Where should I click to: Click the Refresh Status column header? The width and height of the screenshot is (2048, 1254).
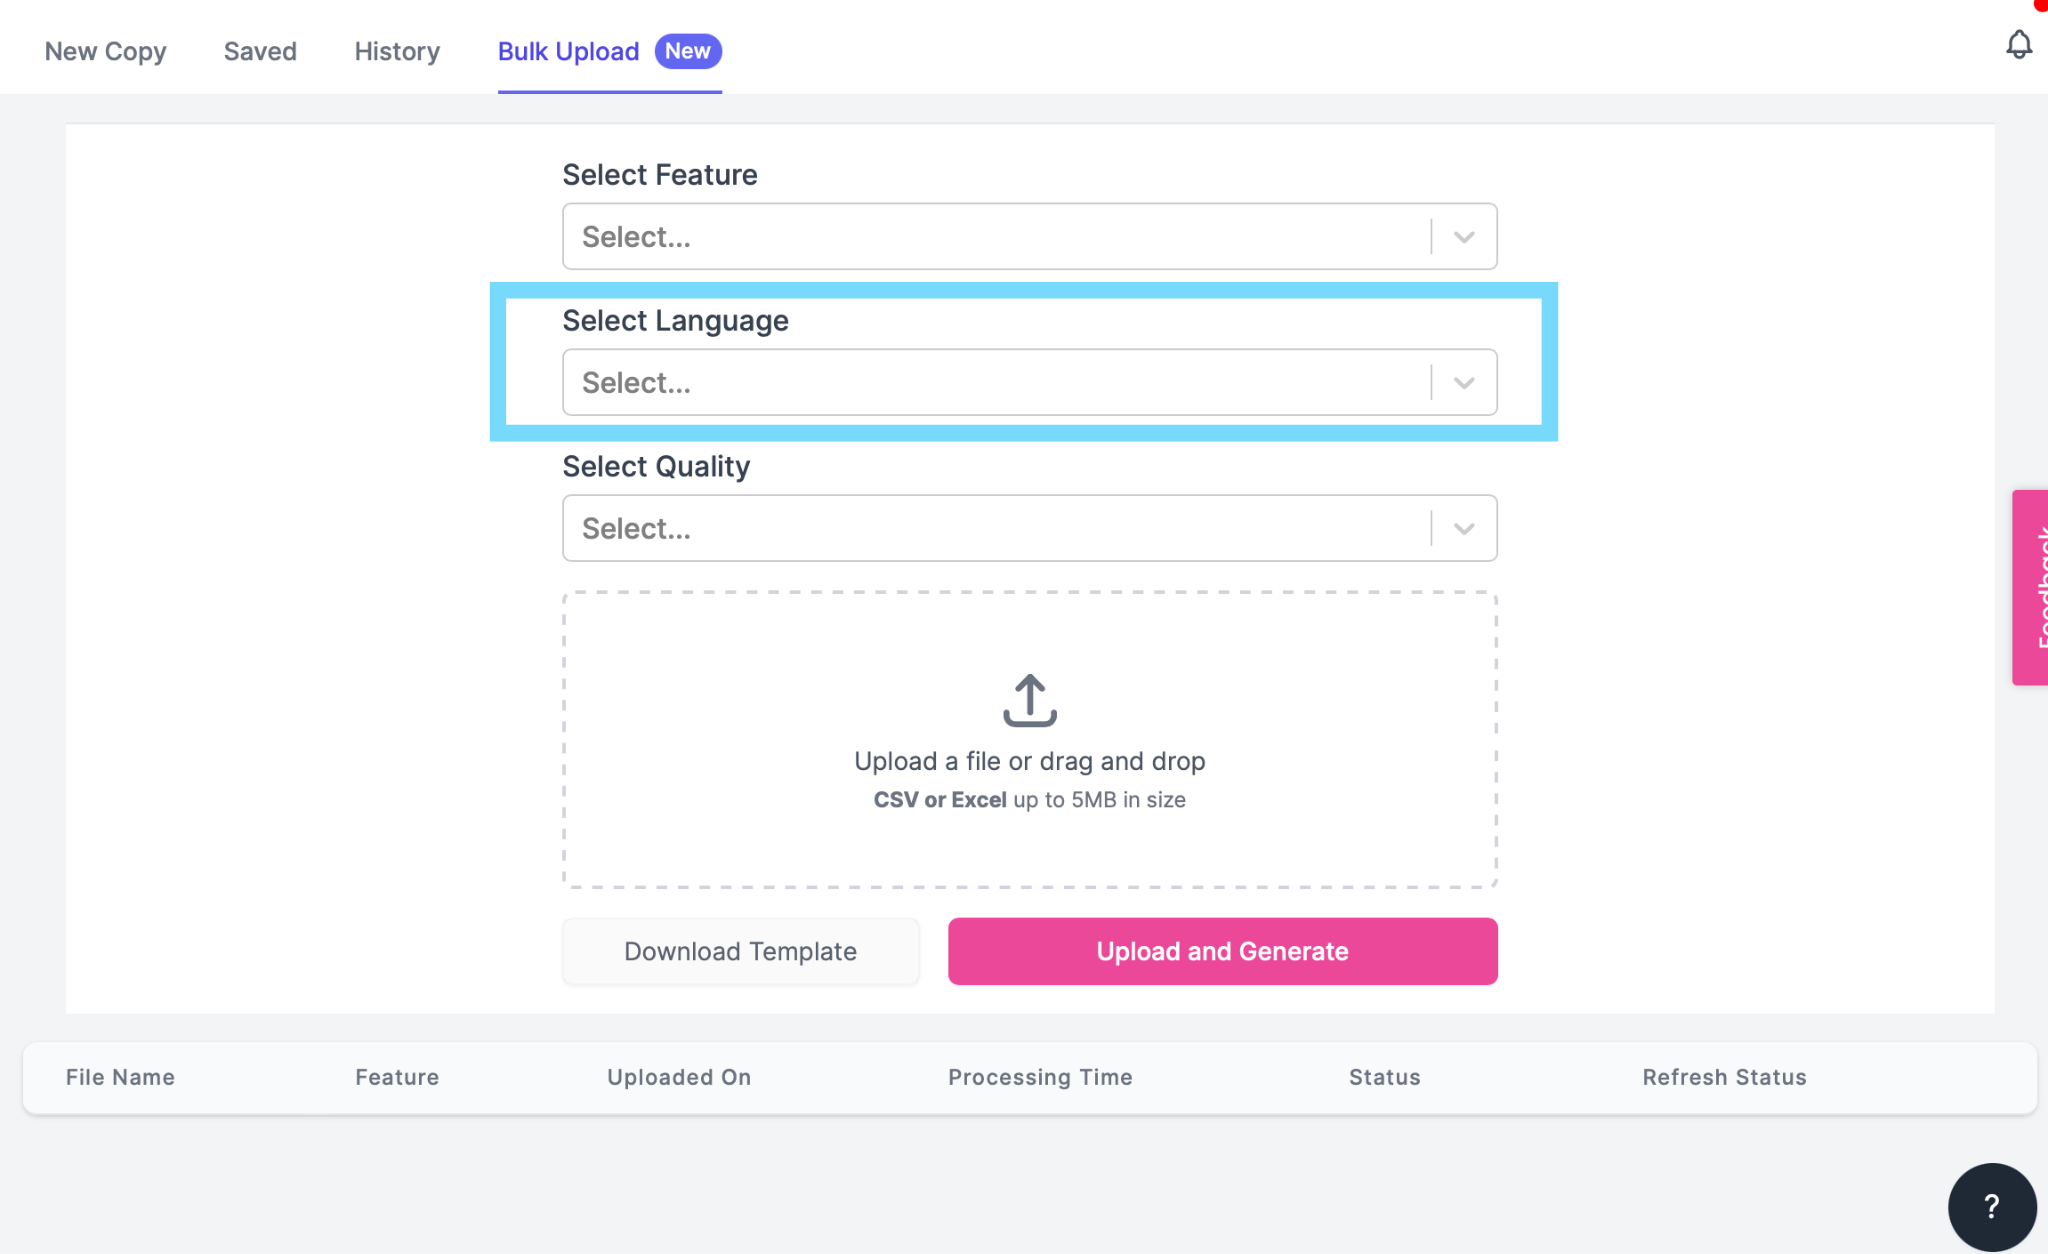tap(1724, 1077)
